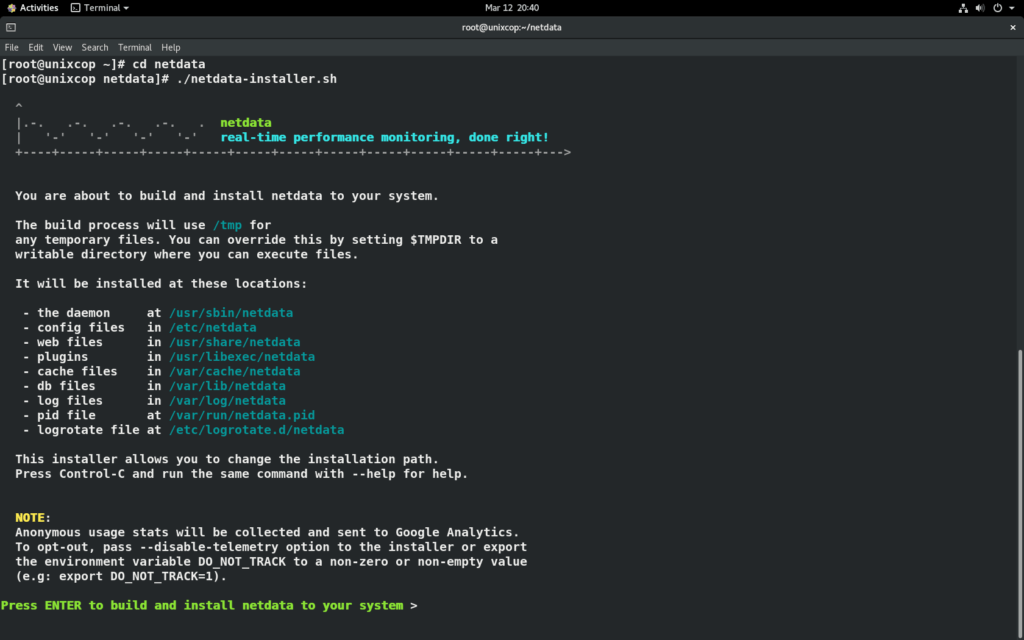The height and width of the screenshot is (640, 1024).
Task: Click the path /var/log/netdata
Action: [227, 400]
